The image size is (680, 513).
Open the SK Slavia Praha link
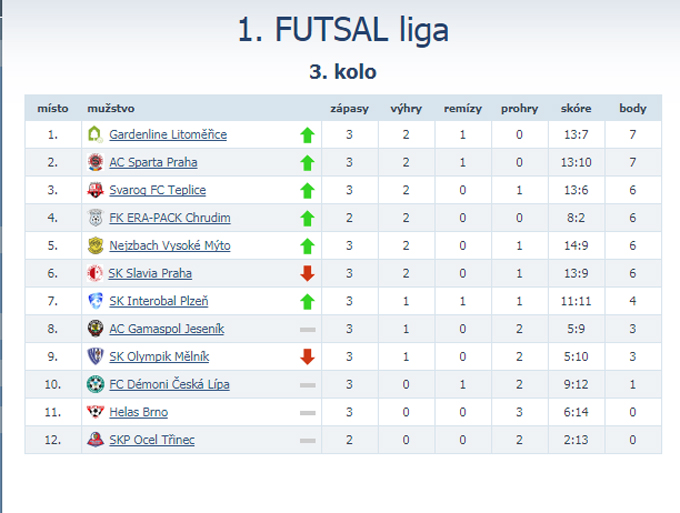[151, 273]
